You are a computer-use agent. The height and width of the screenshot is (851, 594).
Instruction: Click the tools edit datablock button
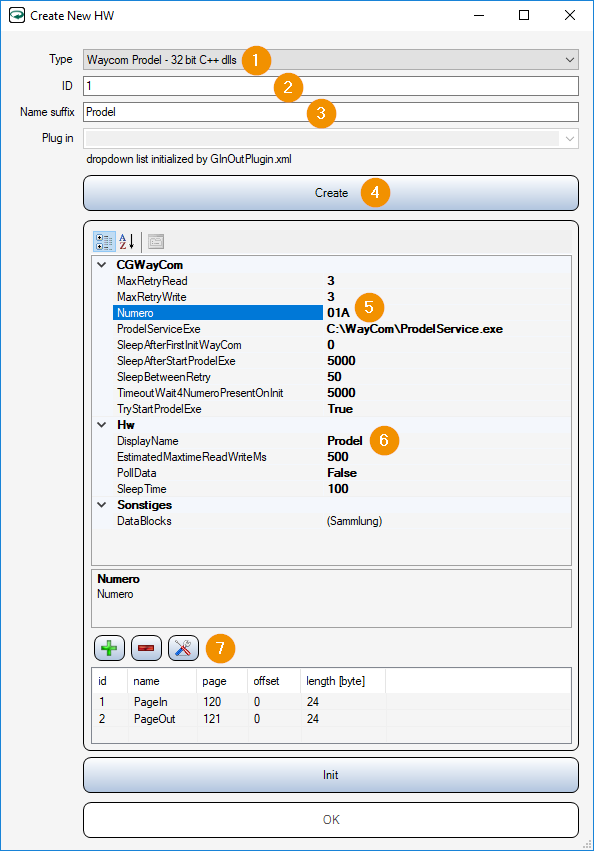(184, 648)
